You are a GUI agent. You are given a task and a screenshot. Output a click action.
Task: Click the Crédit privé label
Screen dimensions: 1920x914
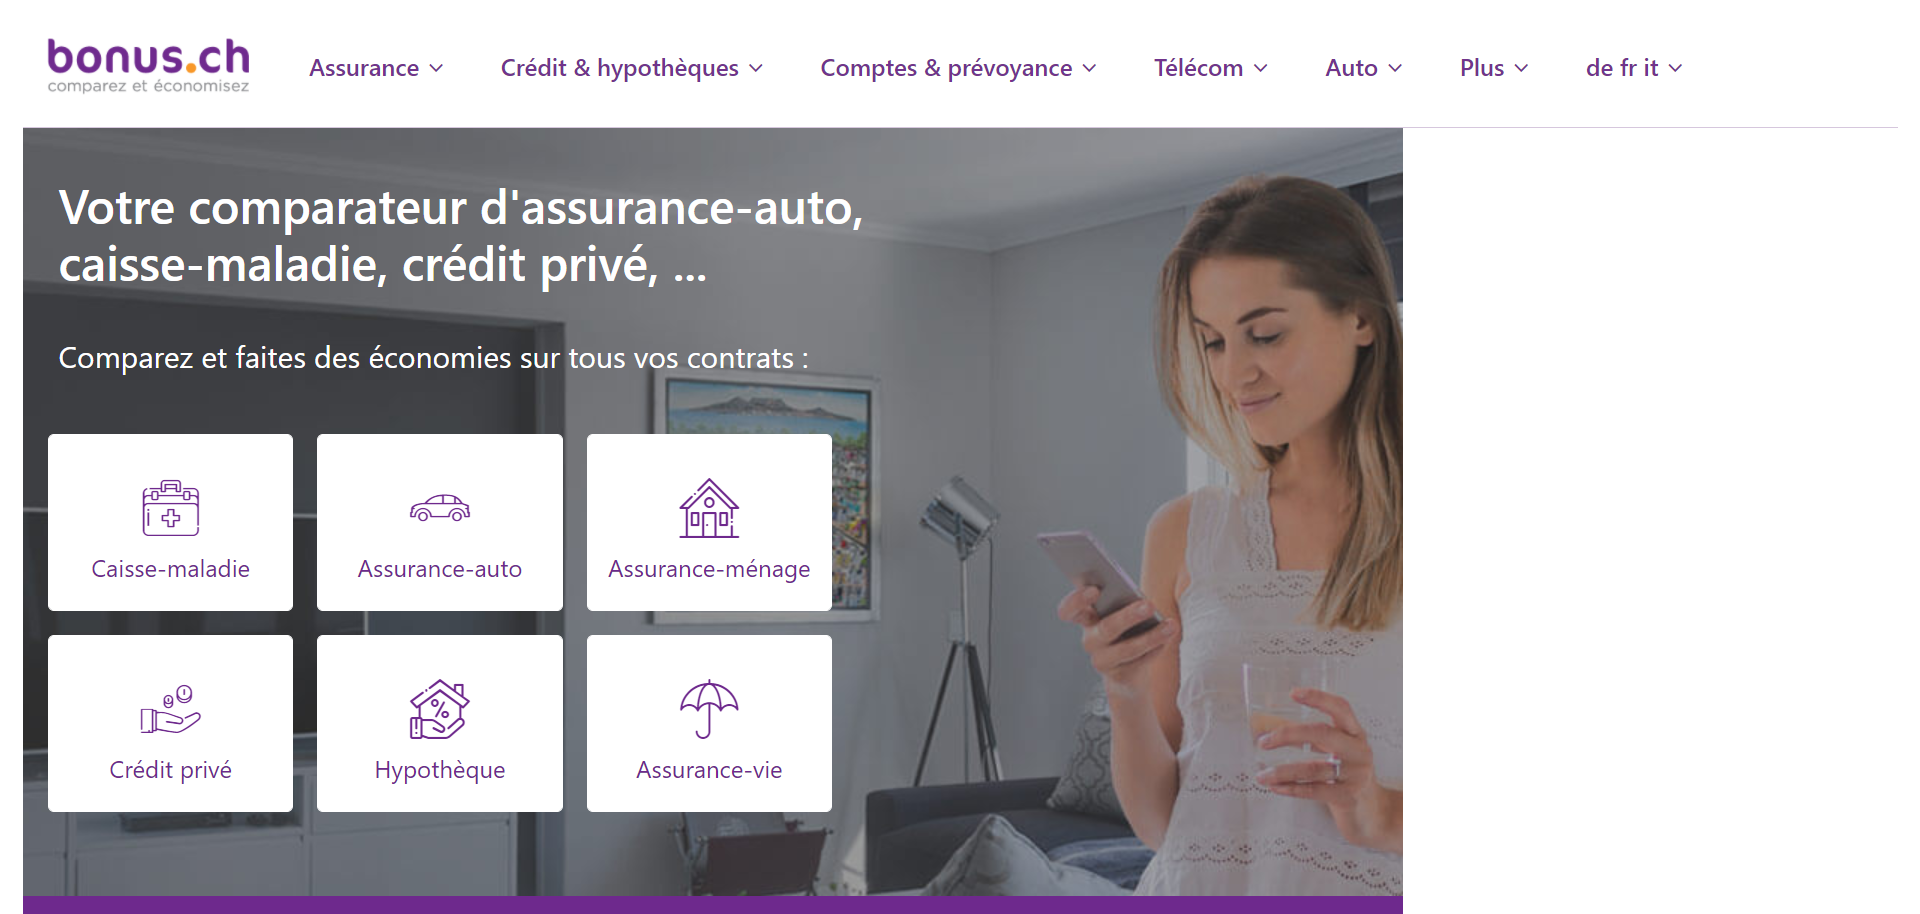coord(171,770)
